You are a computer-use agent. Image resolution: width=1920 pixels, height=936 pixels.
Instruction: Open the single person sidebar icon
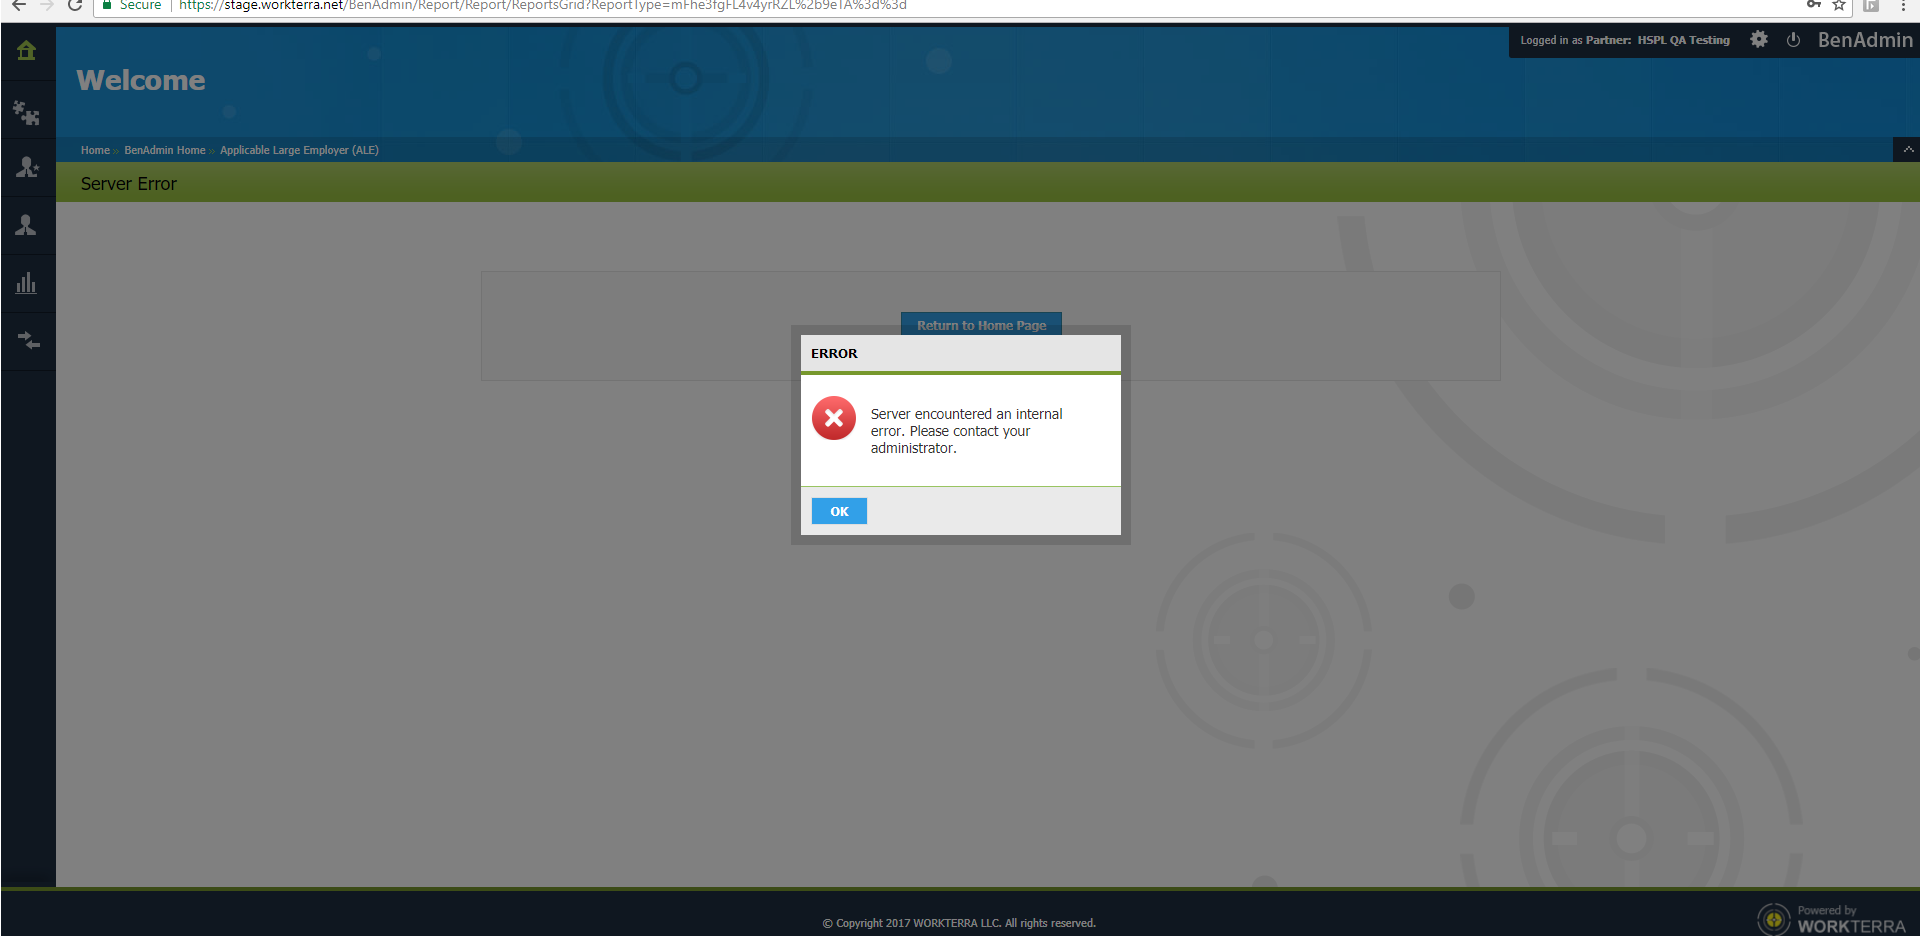click(x=27, y=226)
